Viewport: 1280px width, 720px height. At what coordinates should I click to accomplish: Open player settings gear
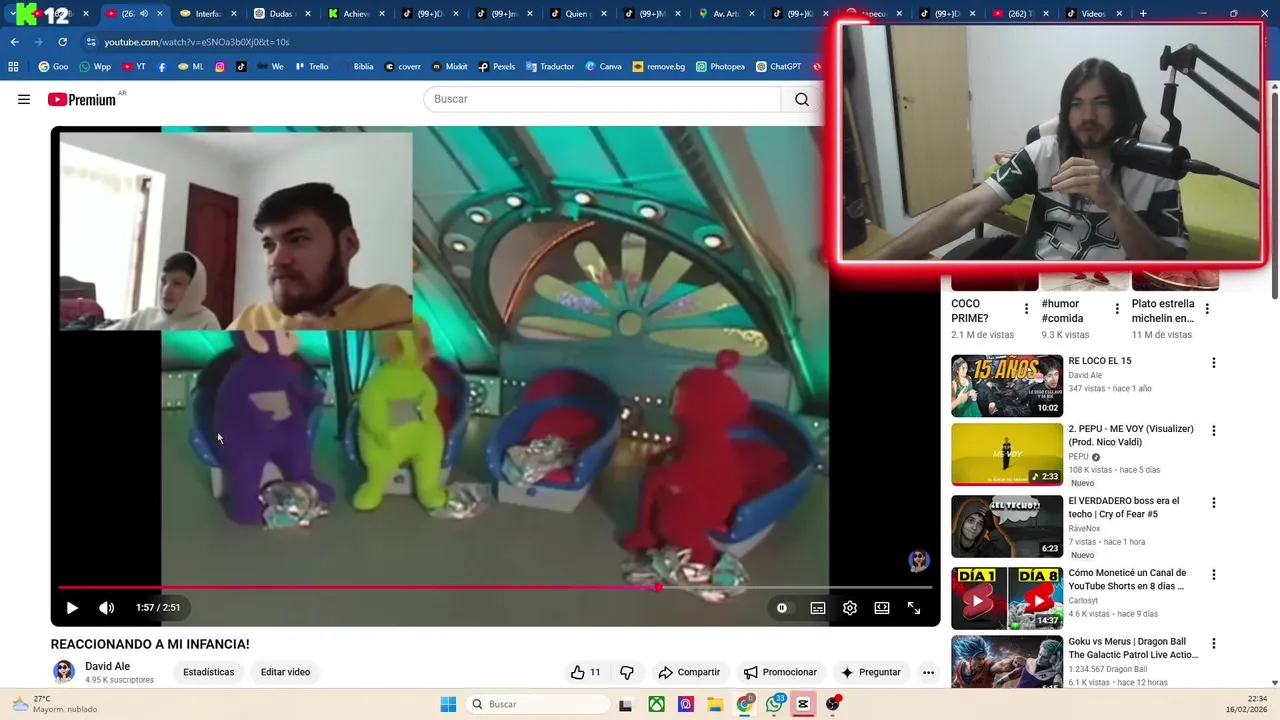[849, 607]
